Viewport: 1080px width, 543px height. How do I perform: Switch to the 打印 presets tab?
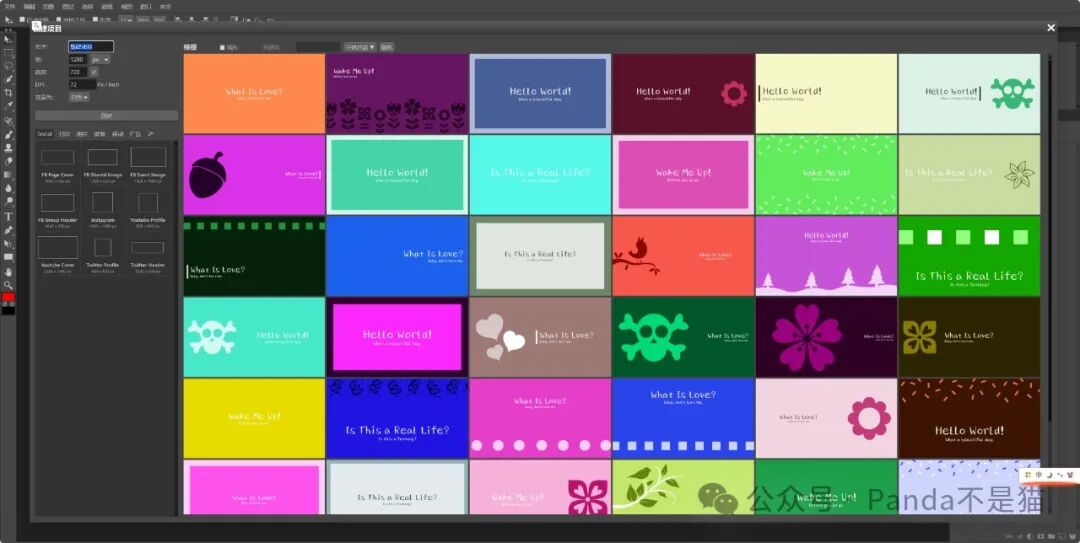[64, 134]
